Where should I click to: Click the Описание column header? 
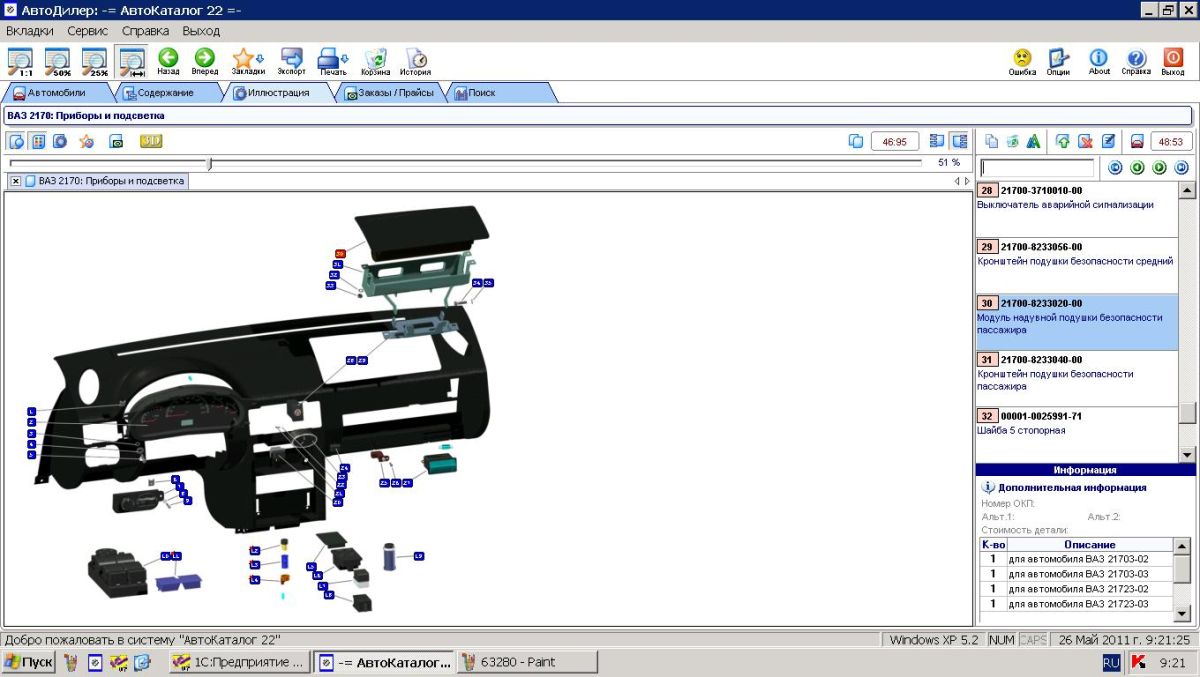pos(1089,544)
